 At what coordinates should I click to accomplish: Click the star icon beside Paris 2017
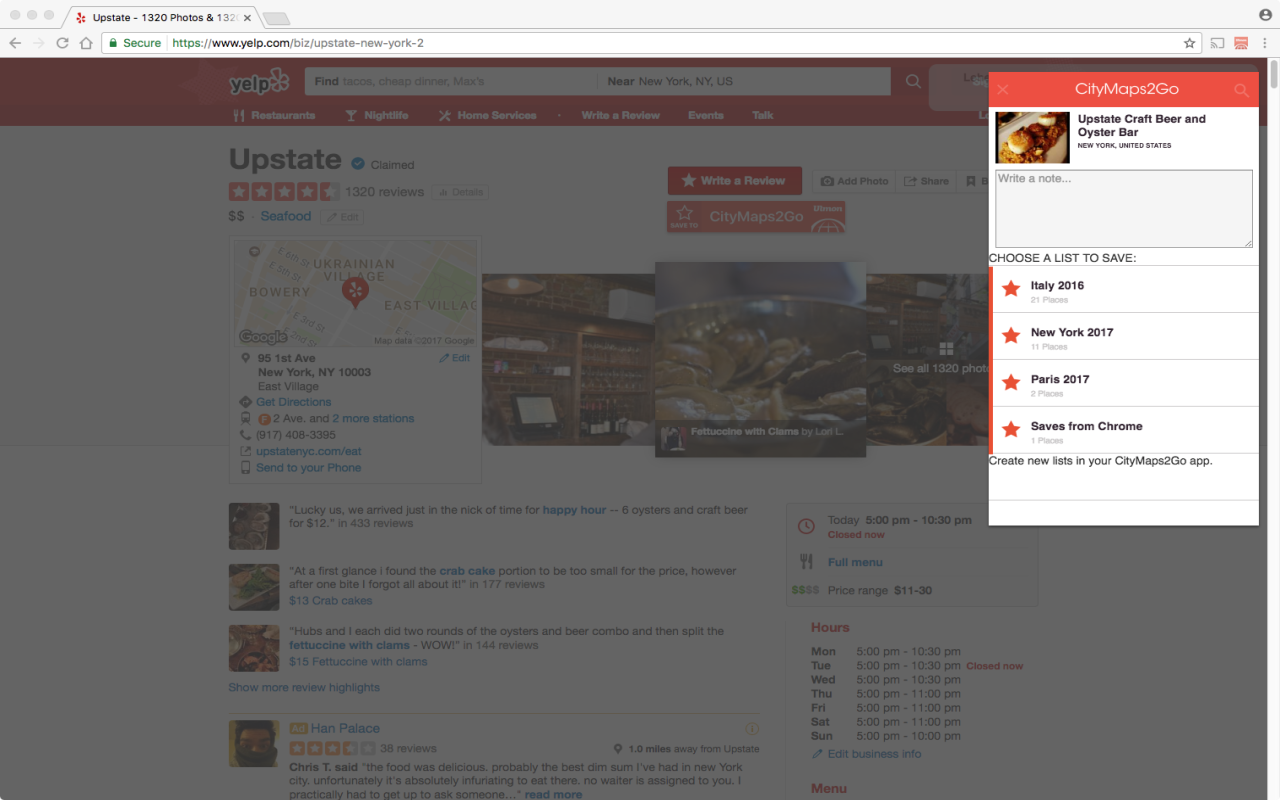click(1011, 383)
